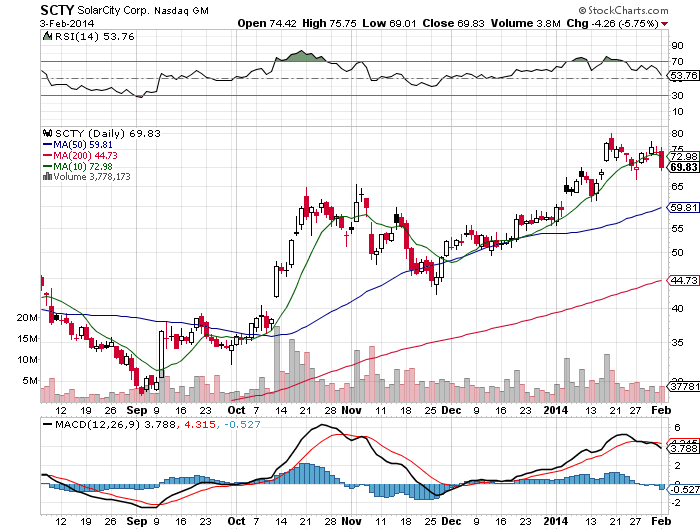Screen dimensions: 700x530
Task: Click the volume bars icon in the legend
Action: point(47,177)
